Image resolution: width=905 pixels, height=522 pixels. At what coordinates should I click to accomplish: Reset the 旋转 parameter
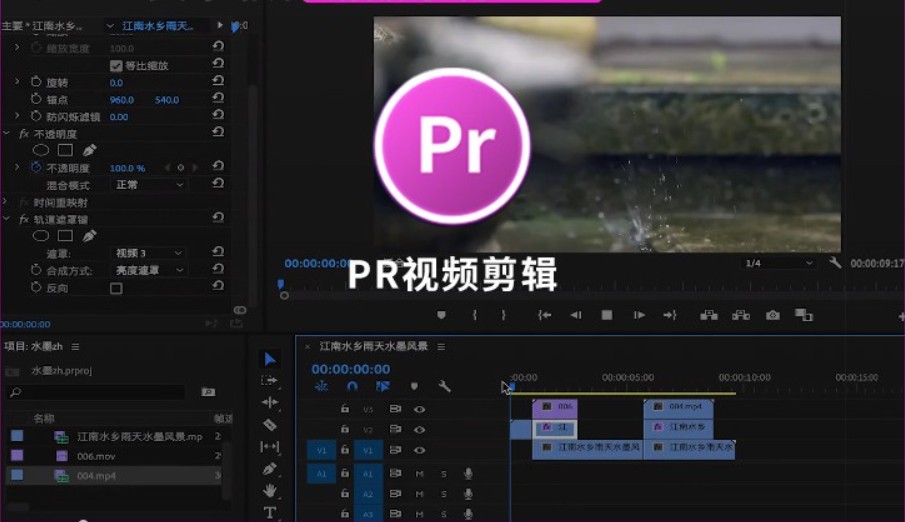[x=218, y=80]
